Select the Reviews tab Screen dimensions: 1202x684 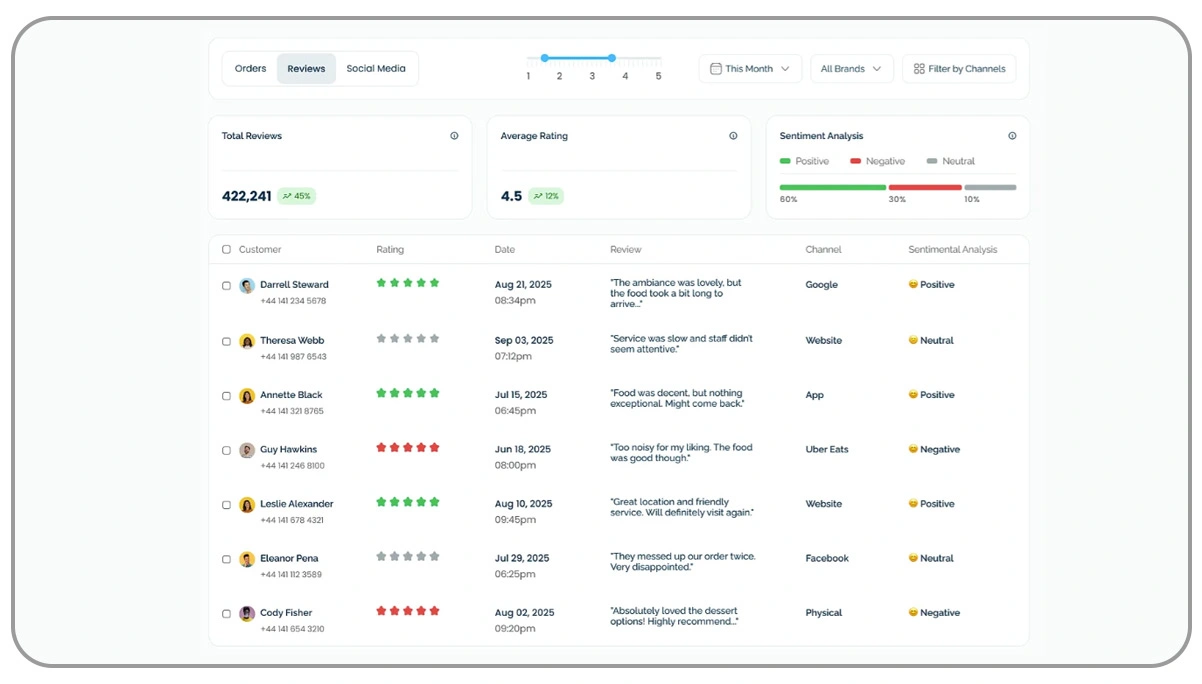click(x=306, y=68)
